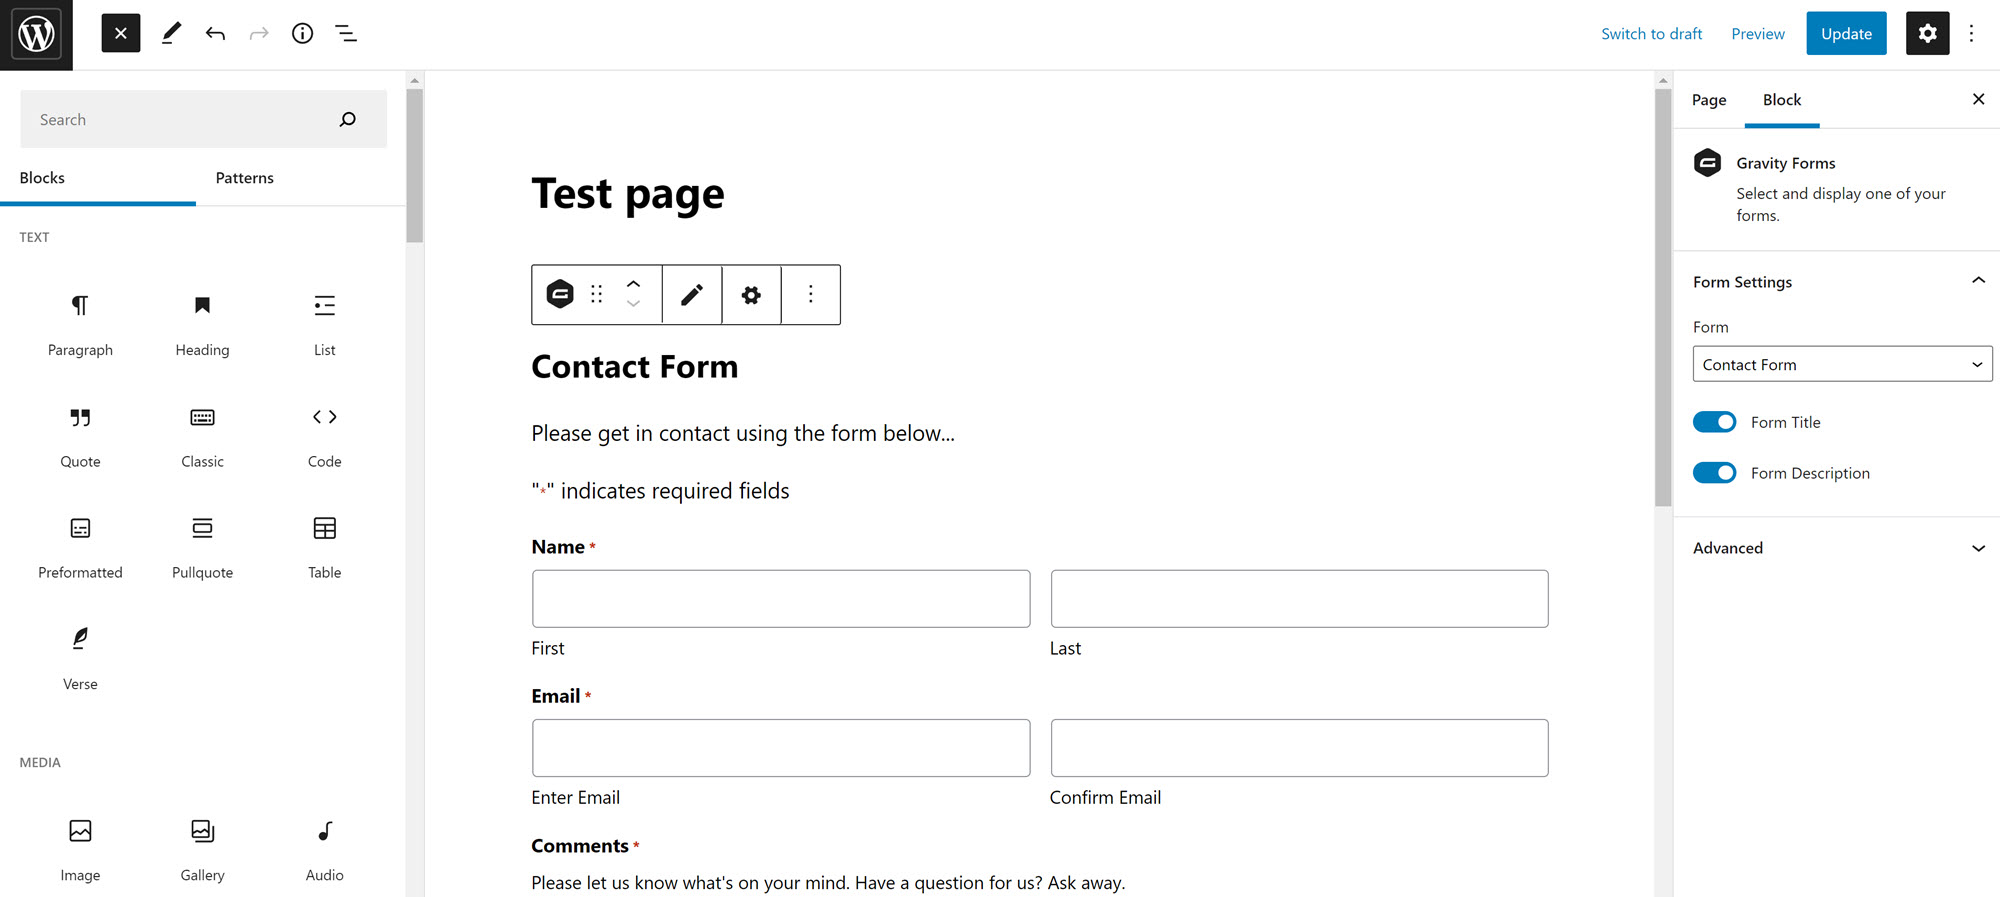The height and width of the screenshot is (897, 2000).
Task: Switch to the Patterns tab
Action: [245, 178]
